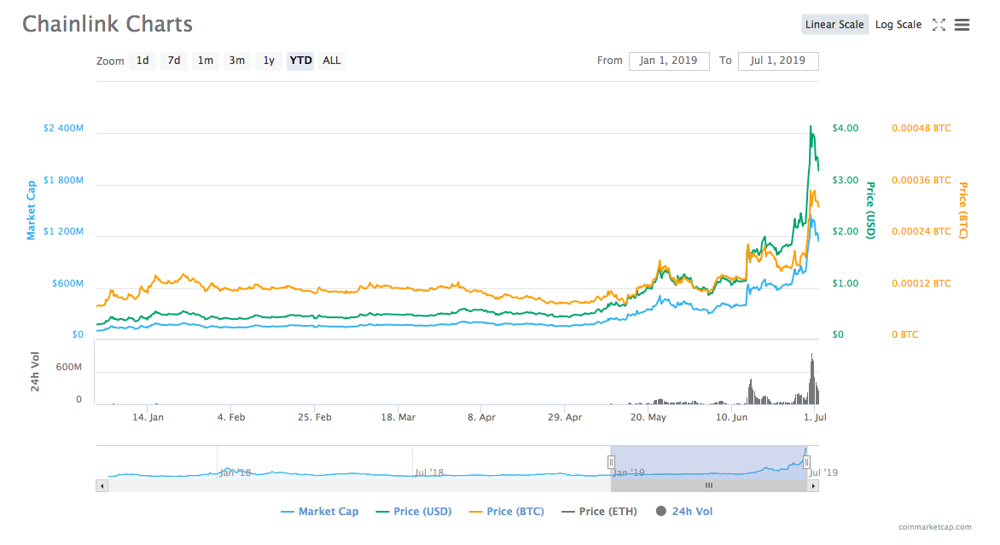Click the navigator scrollbar thumb
Screen dimensions: 1000x545
click(x=709, y=486)
